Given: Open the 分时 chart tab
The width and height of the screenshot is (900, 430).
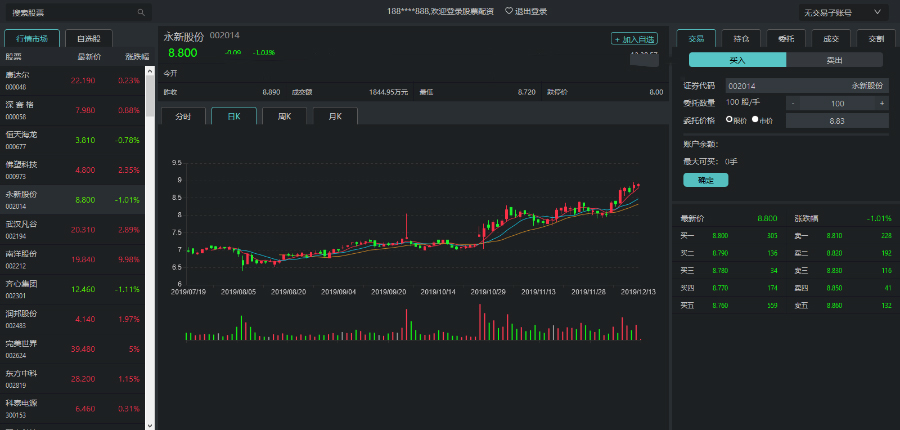Looking at the screenshot, I should click(183, 116).
